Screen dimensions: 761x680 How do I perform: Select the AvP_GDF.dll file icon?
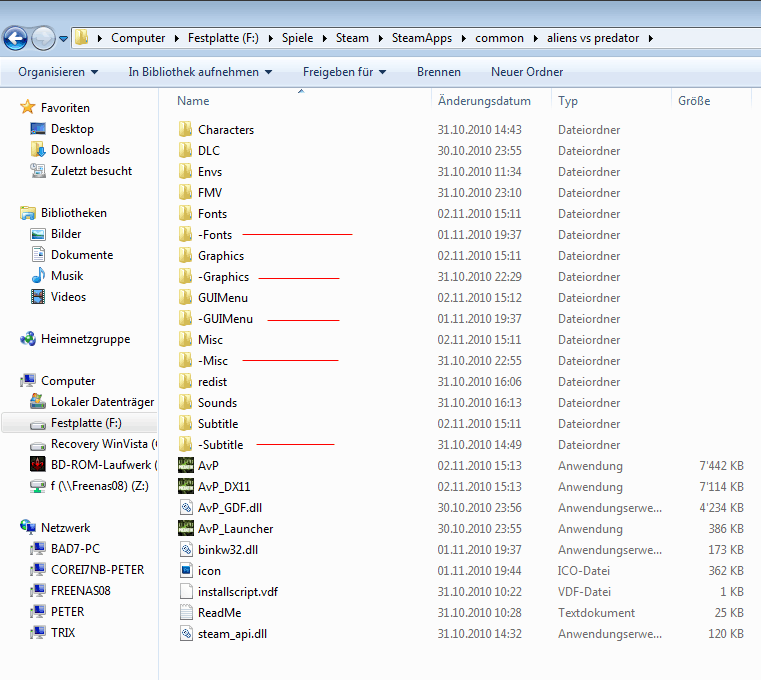(x=186, y=508)
